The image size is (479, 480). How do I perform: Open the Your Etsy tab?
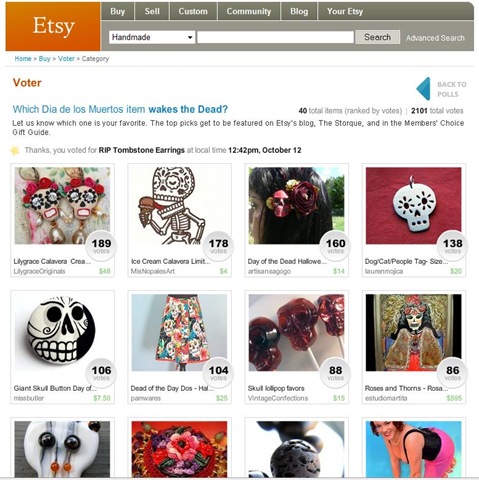pos(345,11)
